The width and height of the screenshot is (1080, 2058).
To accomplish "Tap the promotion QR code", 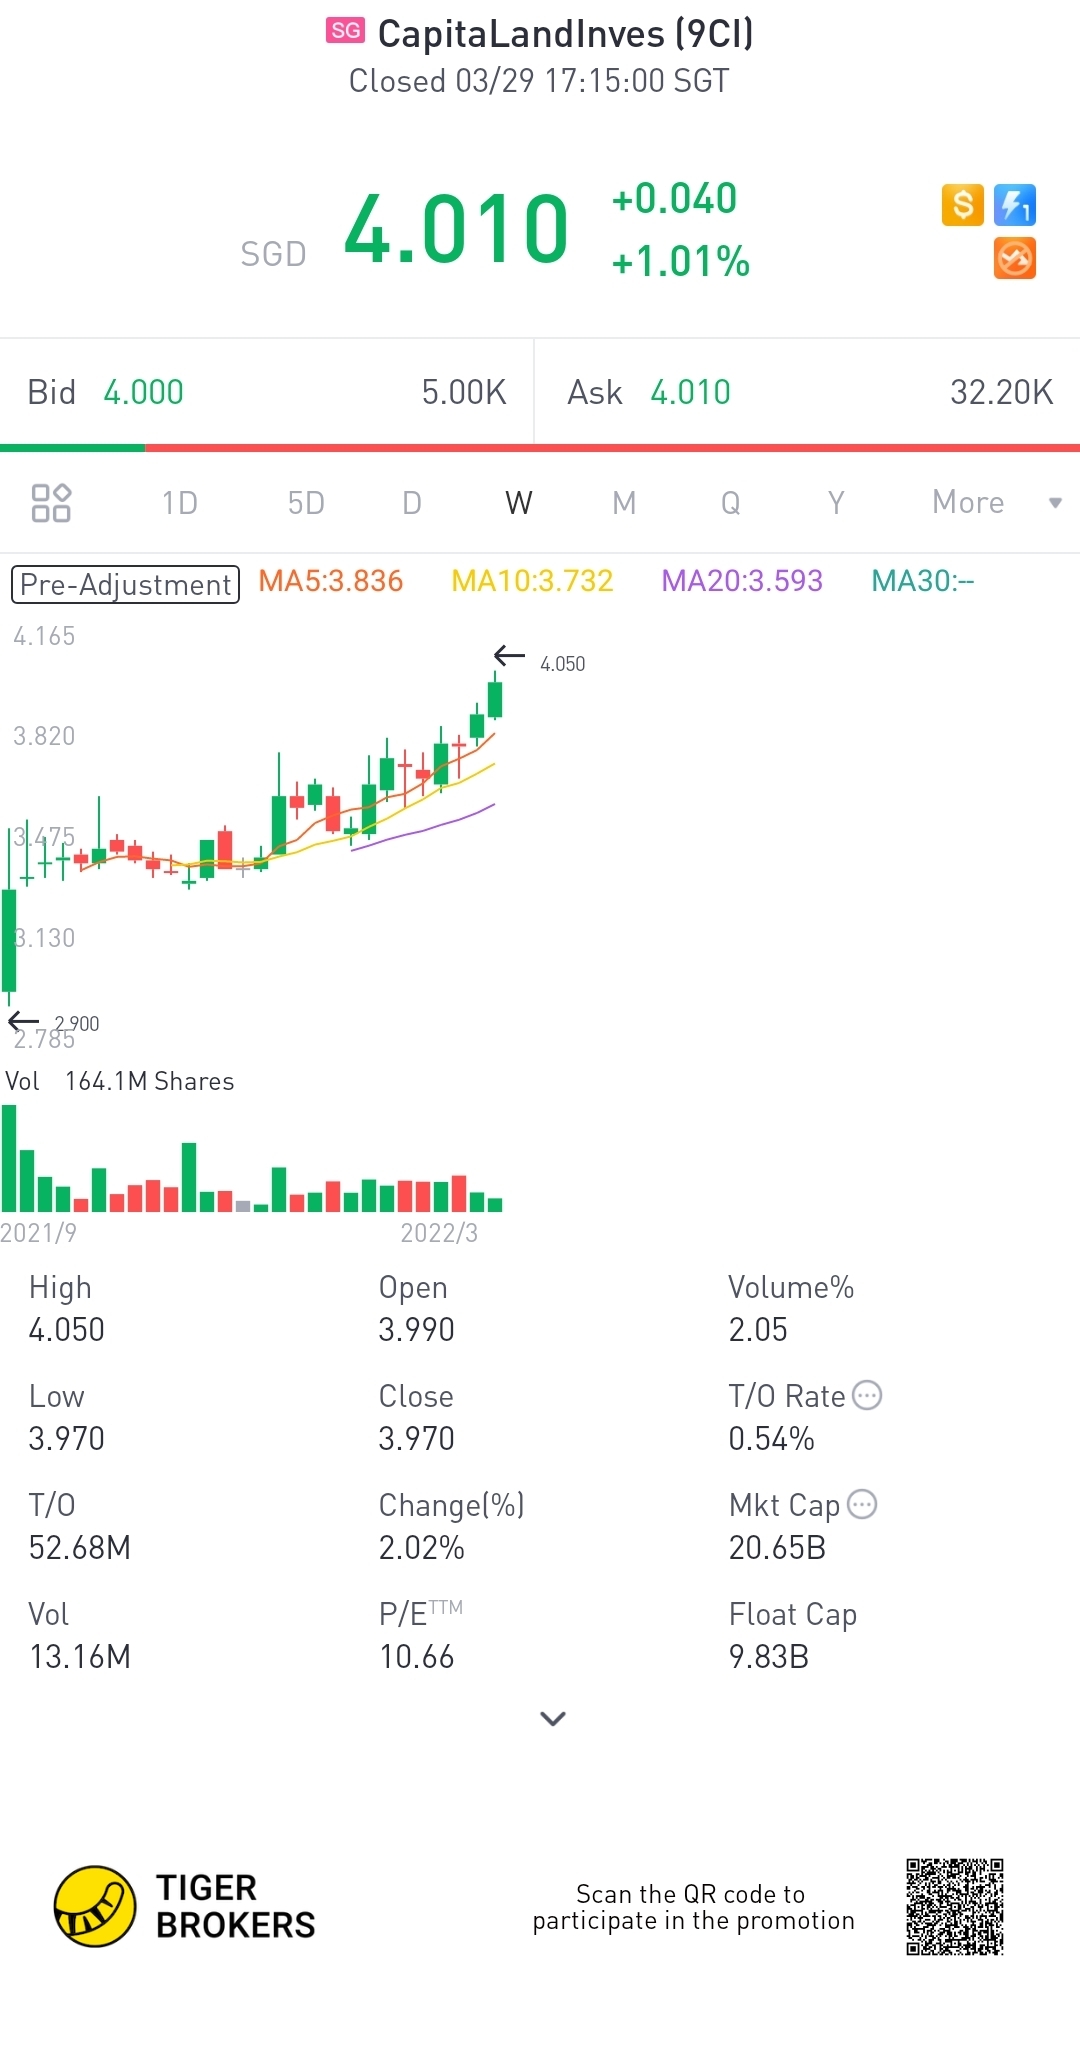I will 955,1907.
